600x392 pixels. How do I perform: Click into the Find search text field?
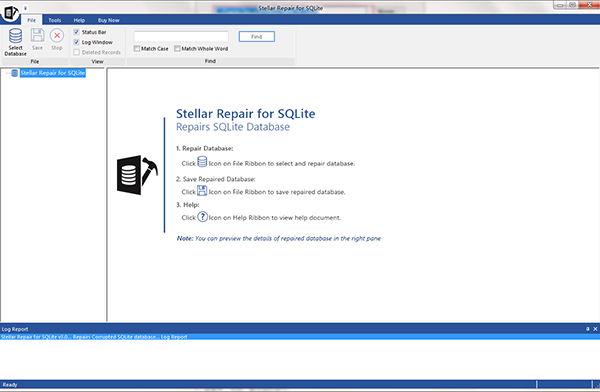181,37
